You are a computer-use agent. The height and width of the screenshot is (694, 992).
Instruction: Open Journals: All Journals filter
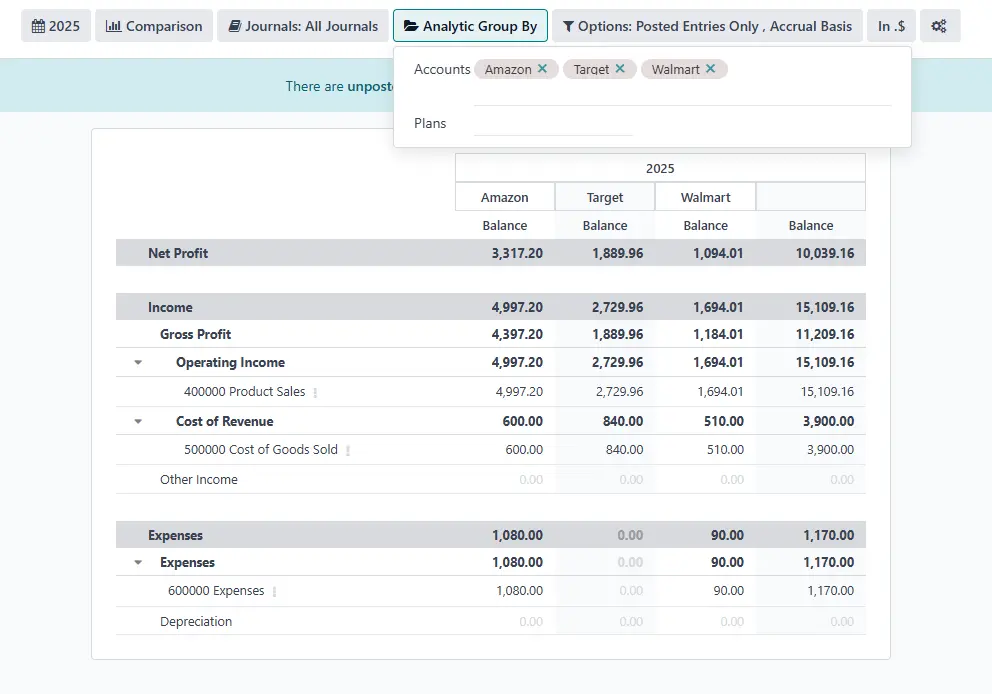[x=303, y=26]
